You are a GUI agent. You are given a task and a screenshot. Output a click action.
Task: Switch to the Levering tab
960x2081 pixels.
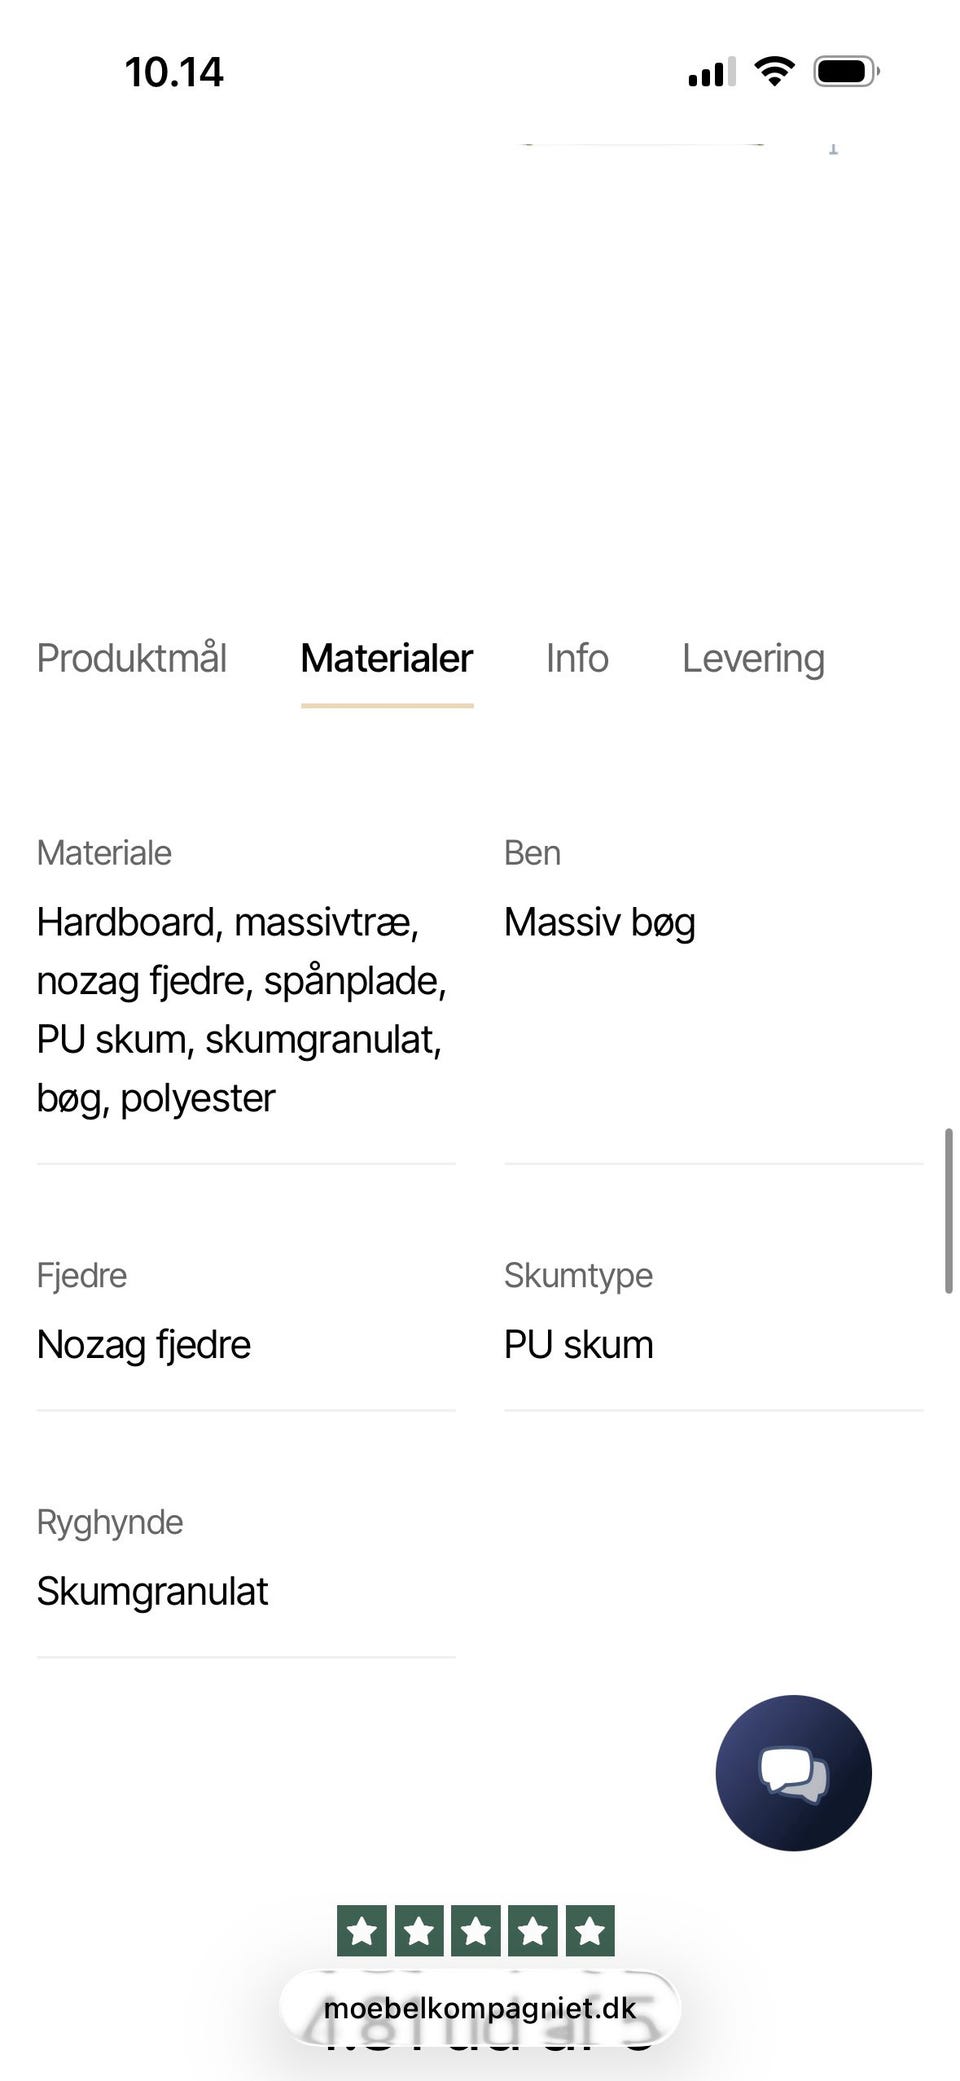[753, 658]
